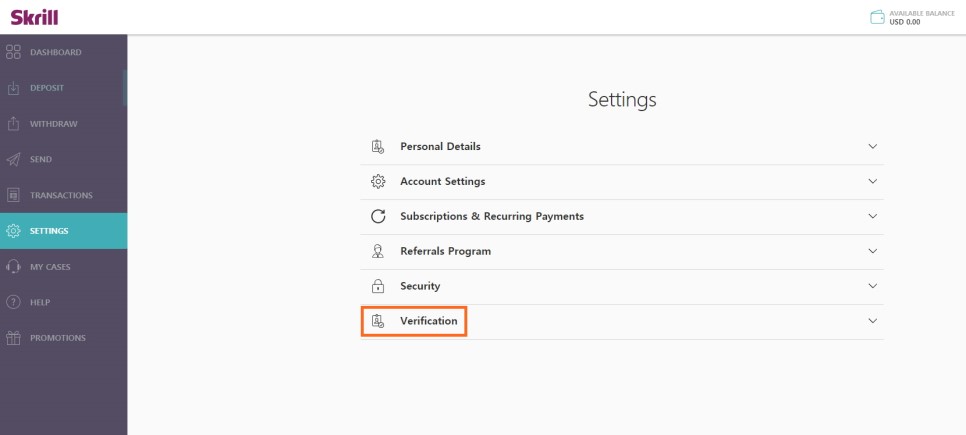Click the My Cases headset icon

click(x=14, y=267)
